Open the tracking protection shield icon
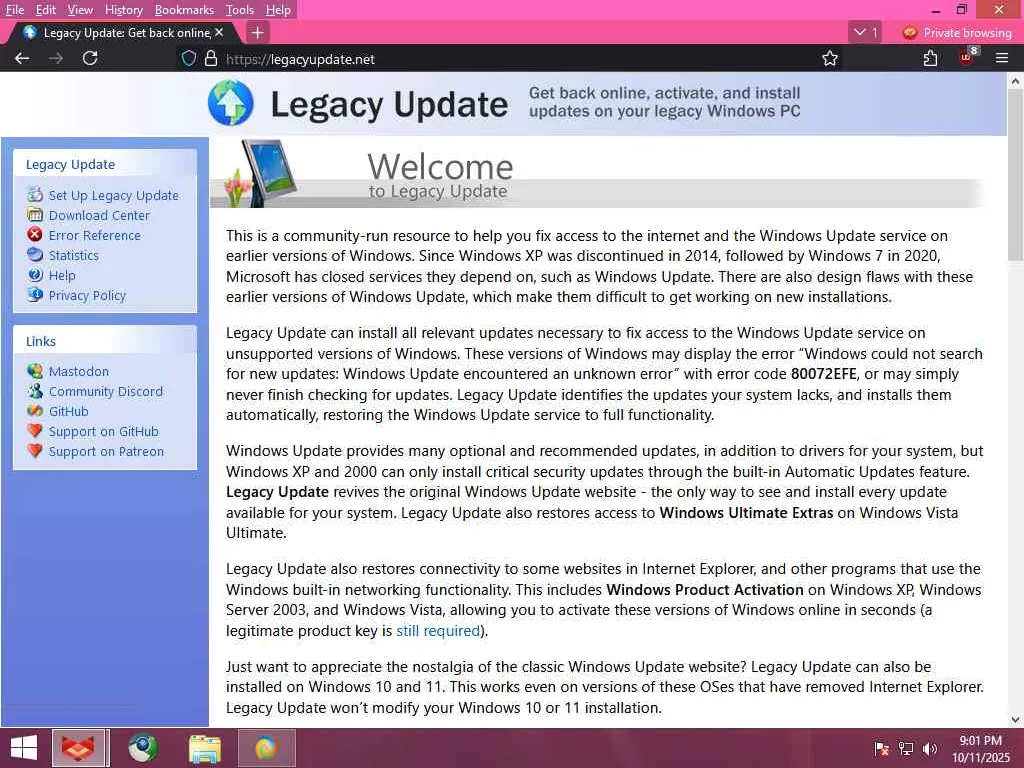Image resolution: width=1024 pixels, height=768 pixels. 189,59
